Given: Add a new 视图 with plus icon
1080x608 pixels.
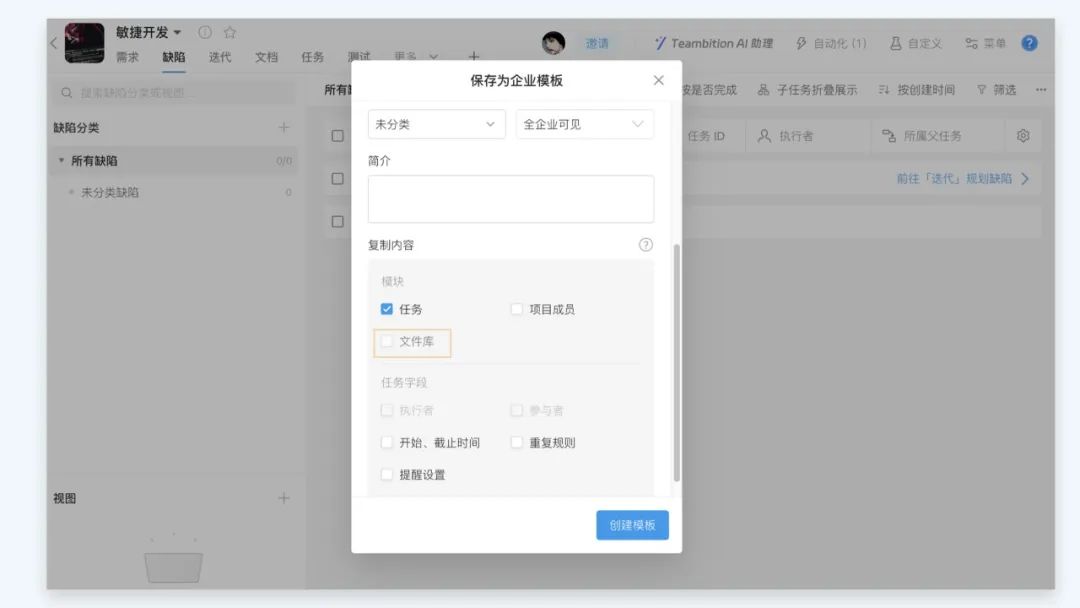Looking at the screenshot, I should coord(284,498).
